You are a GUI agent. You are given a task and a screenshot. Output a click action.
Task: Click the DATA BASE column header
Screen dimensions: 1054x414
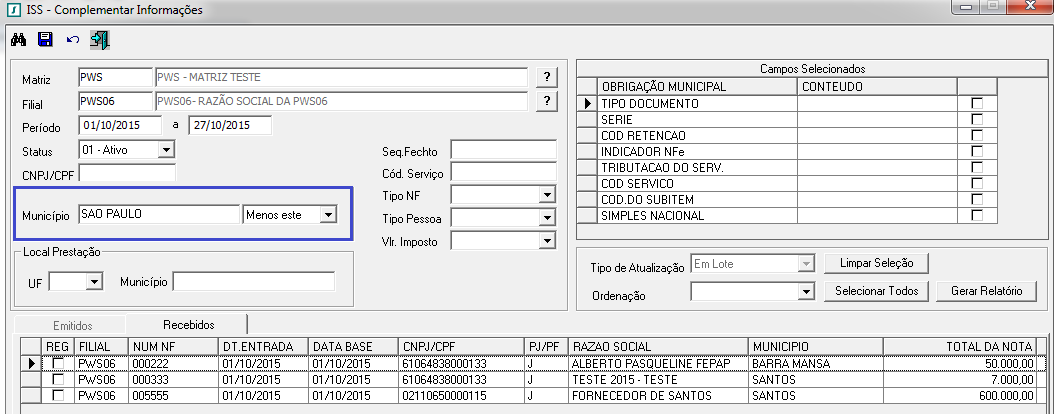click(353, 346)
